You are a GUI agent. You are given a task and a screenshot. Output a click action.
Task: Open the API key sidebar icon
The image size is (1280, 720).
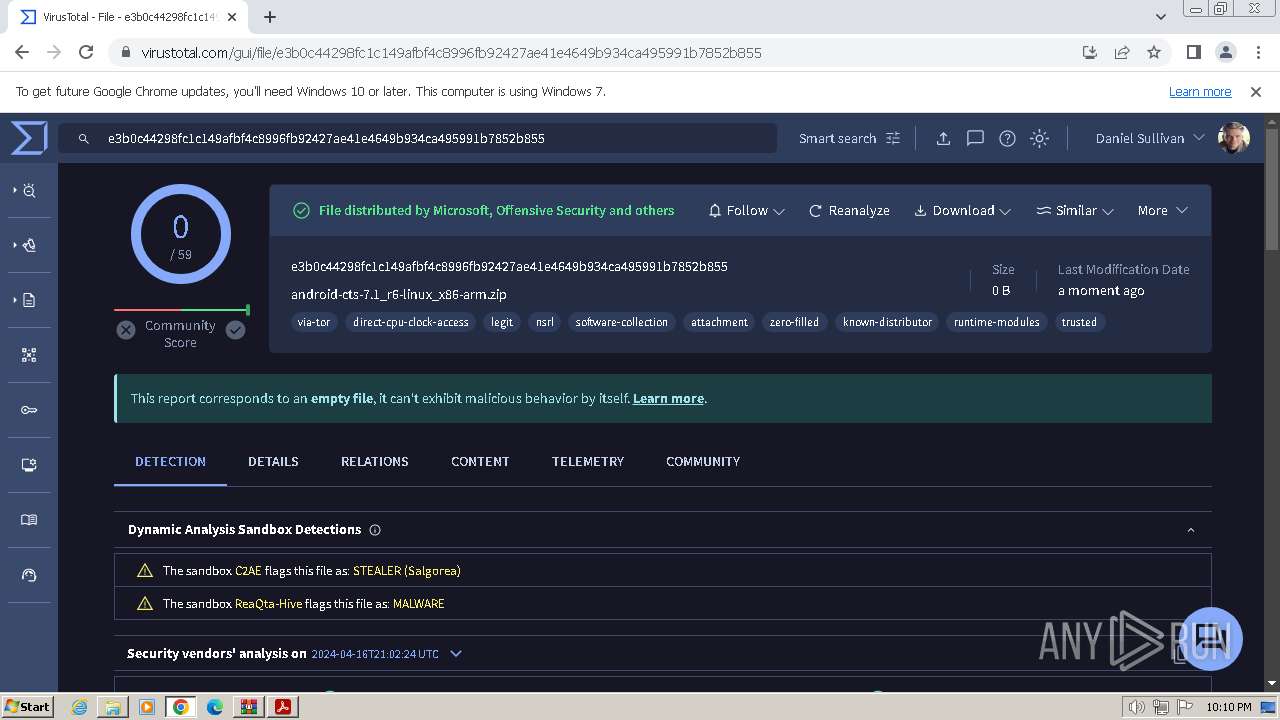coord(29,410)
